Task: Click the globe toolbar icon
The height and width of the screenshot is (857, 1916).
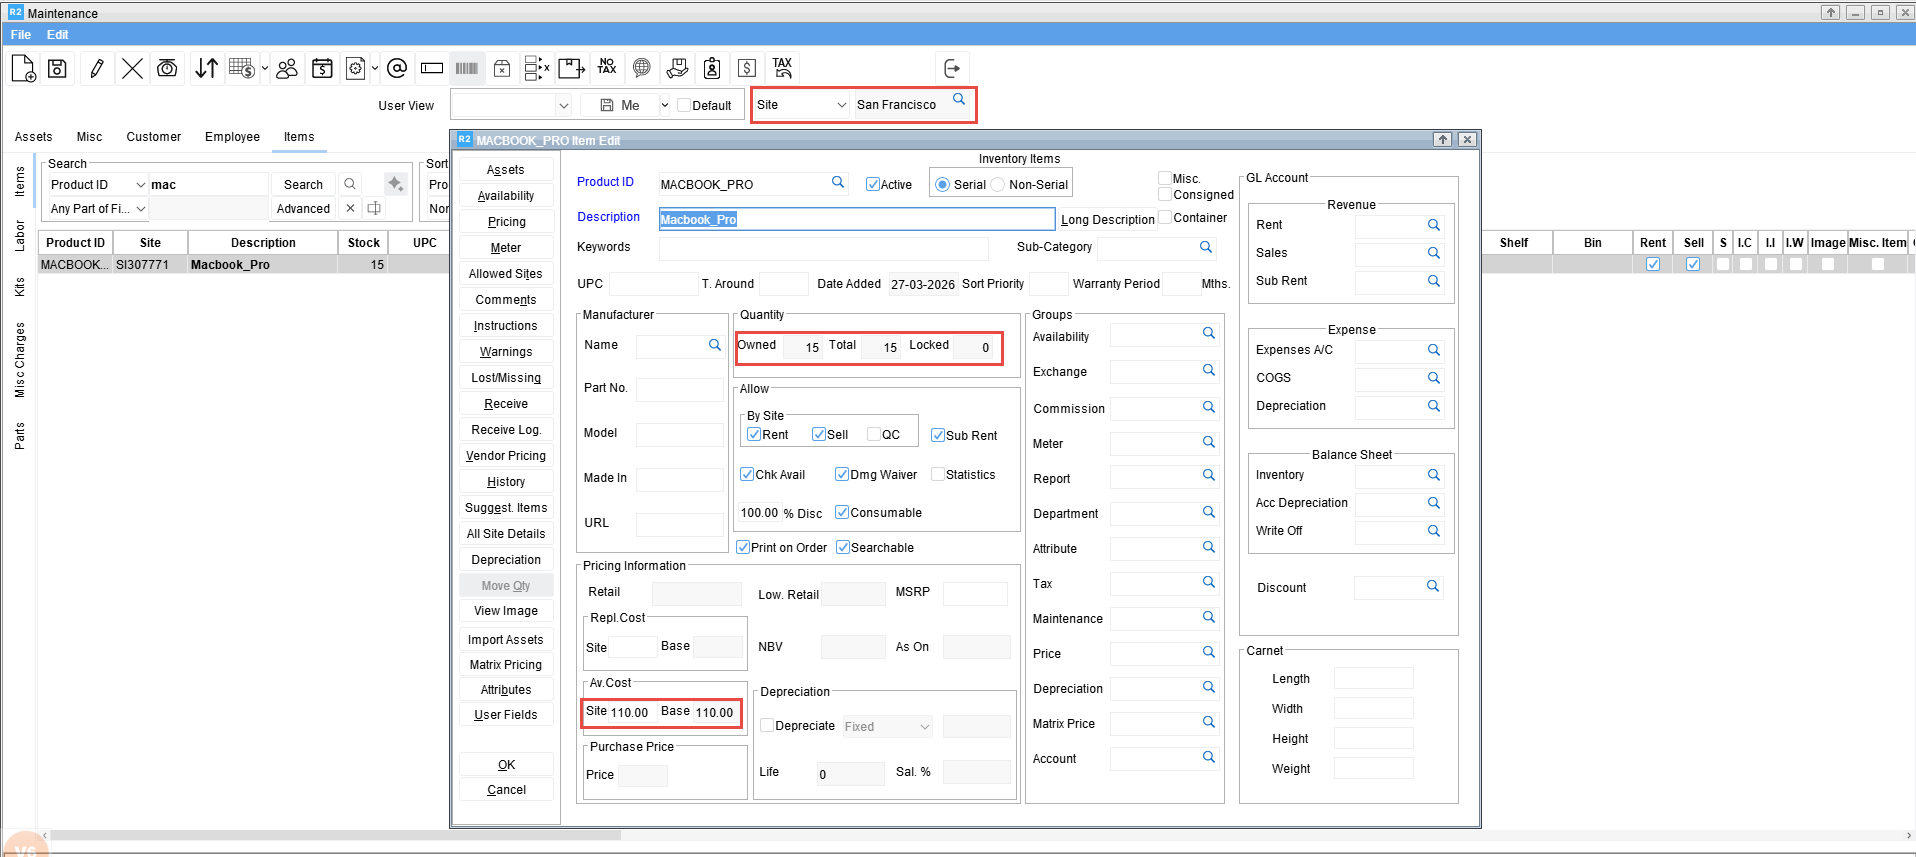Action: pos(642,68)
